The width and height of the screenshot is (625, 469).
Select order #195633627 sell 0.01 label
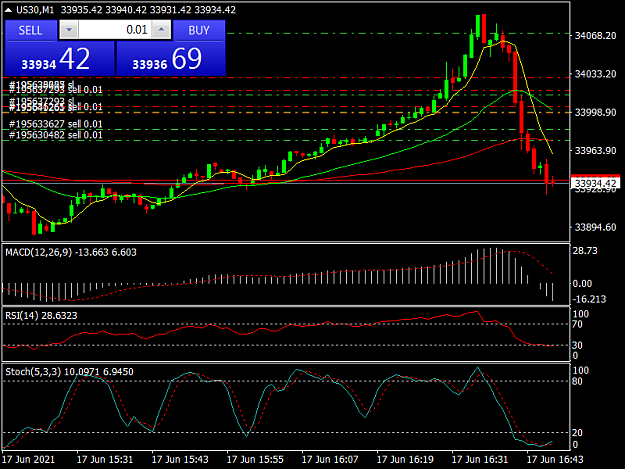[56, 124]
